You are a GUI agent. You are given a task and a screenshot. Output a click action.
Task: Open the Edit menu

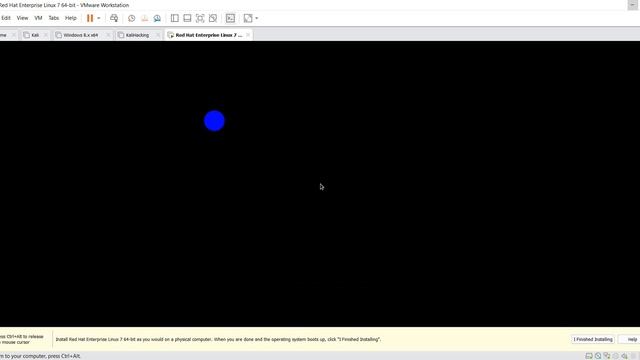6,18
